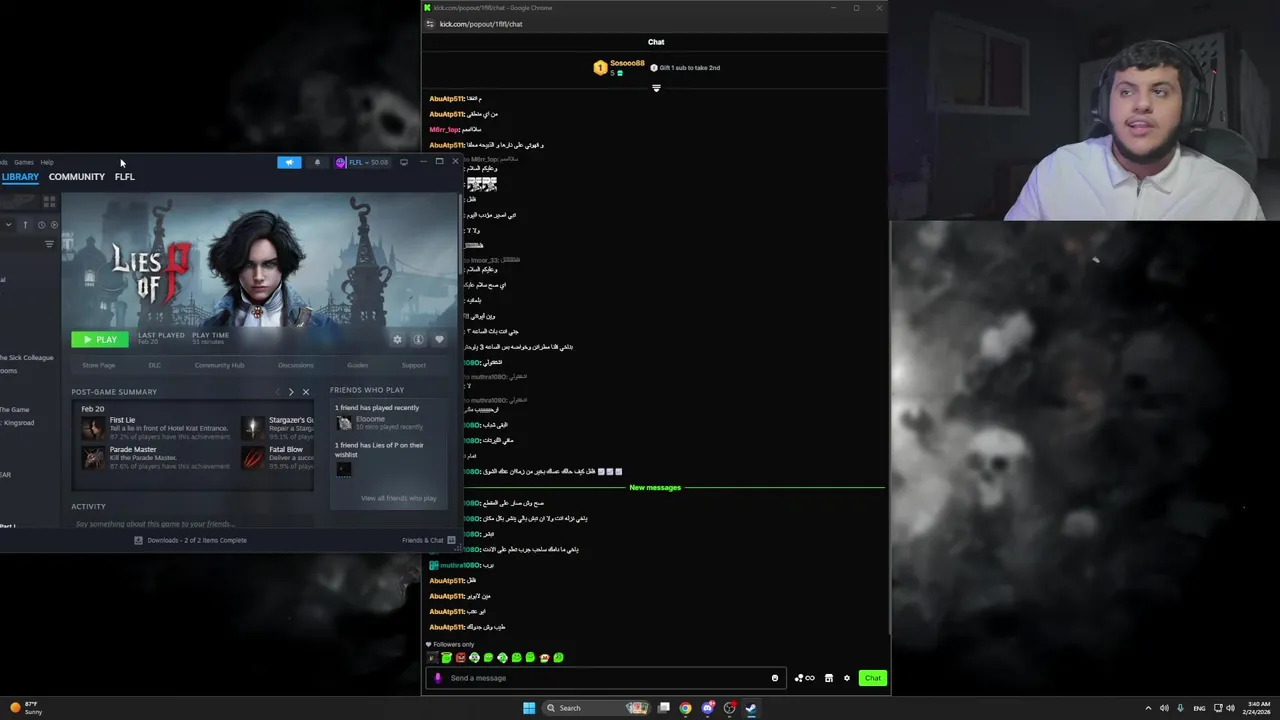This screenshot has height=720, width=1280.
Task: Open the emote picker in message box
Action: 775,678
